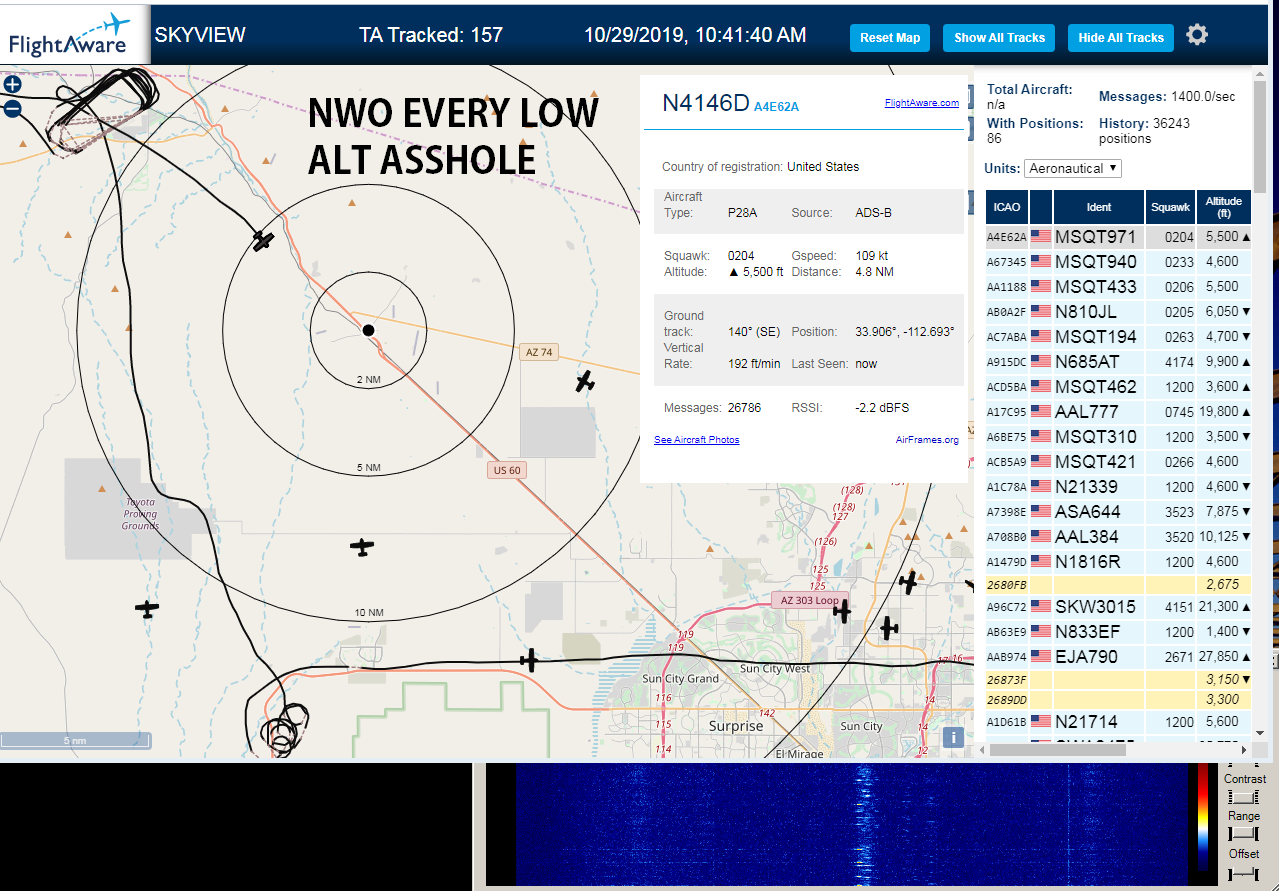Select aircraft icon on track above Sun City Grand
1279x891 pixels.
click(x=530, y=660)
